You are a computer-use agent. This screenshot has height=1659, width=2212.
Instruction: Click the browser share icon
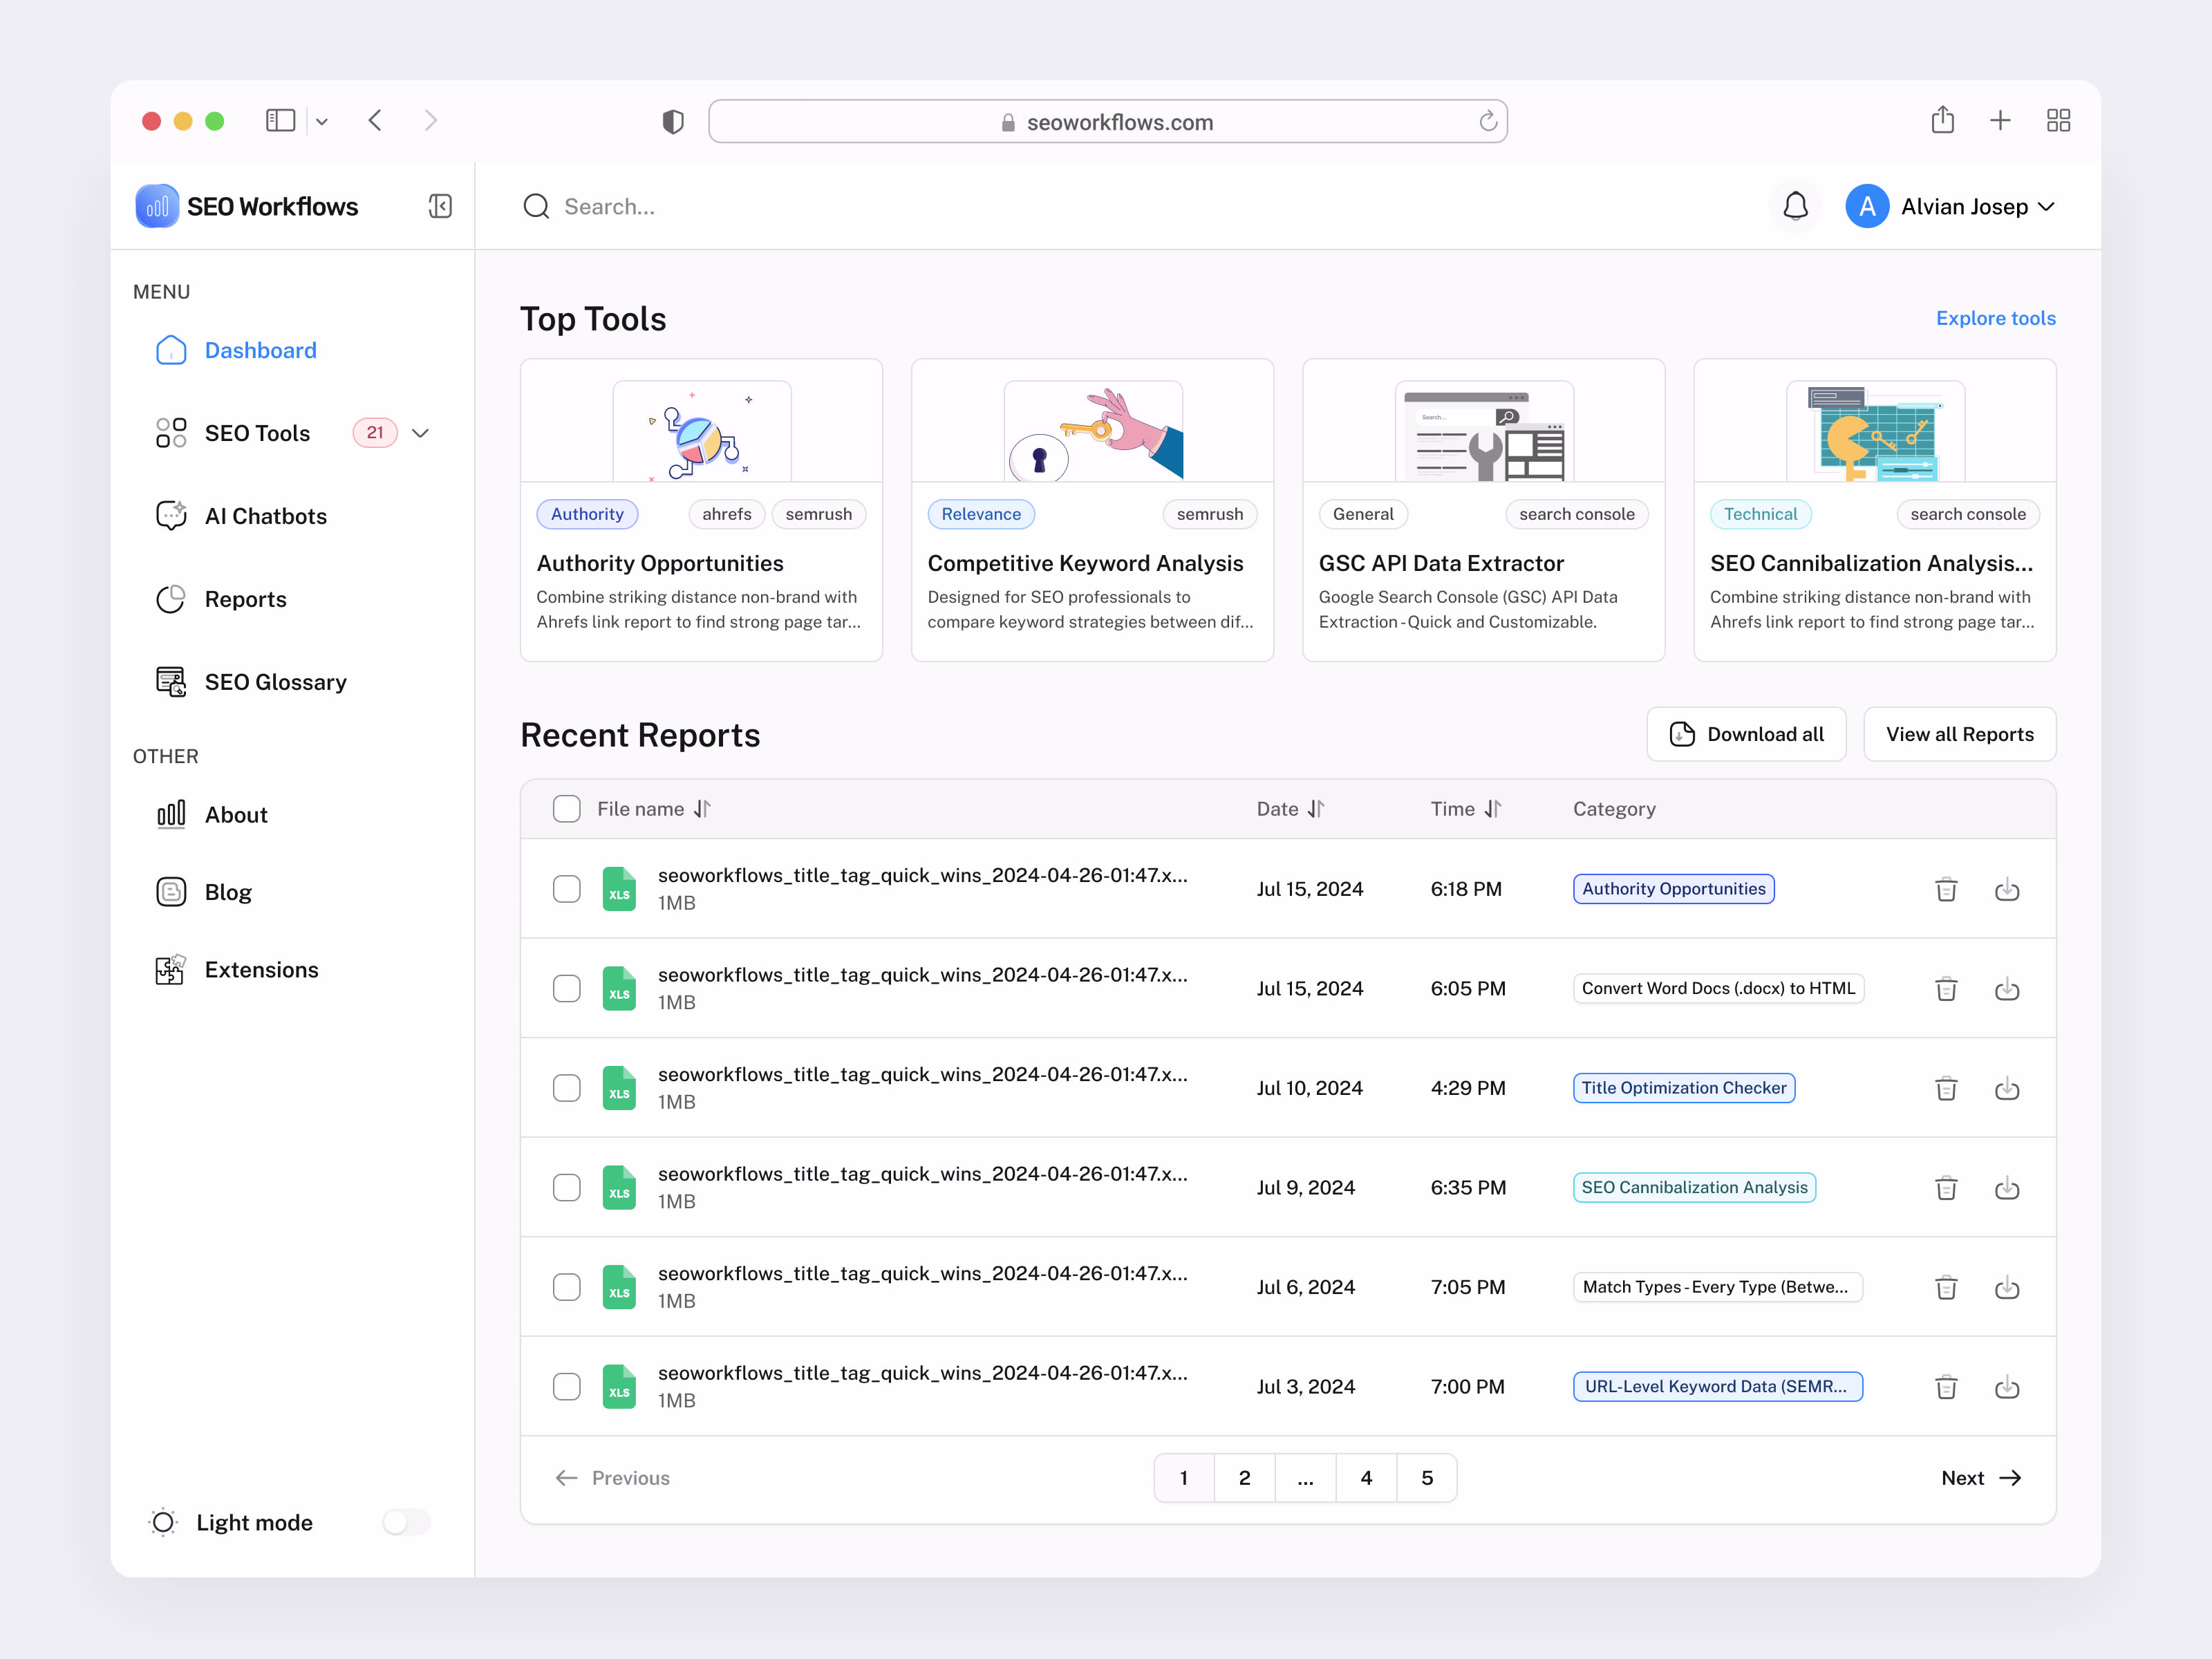1942,121
